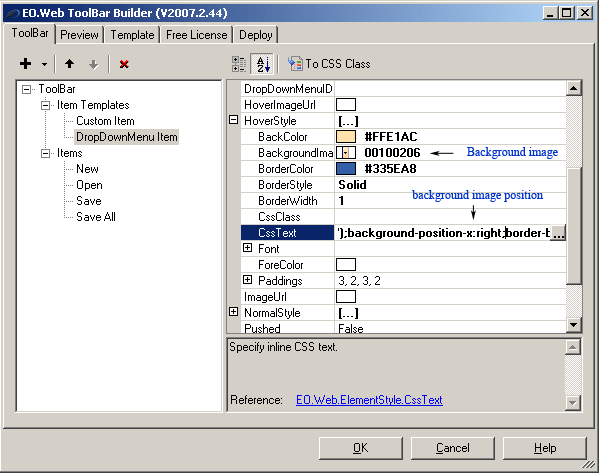Open the Deploy tab
Viewport: 599px width, 473px height.
(256, 35)
